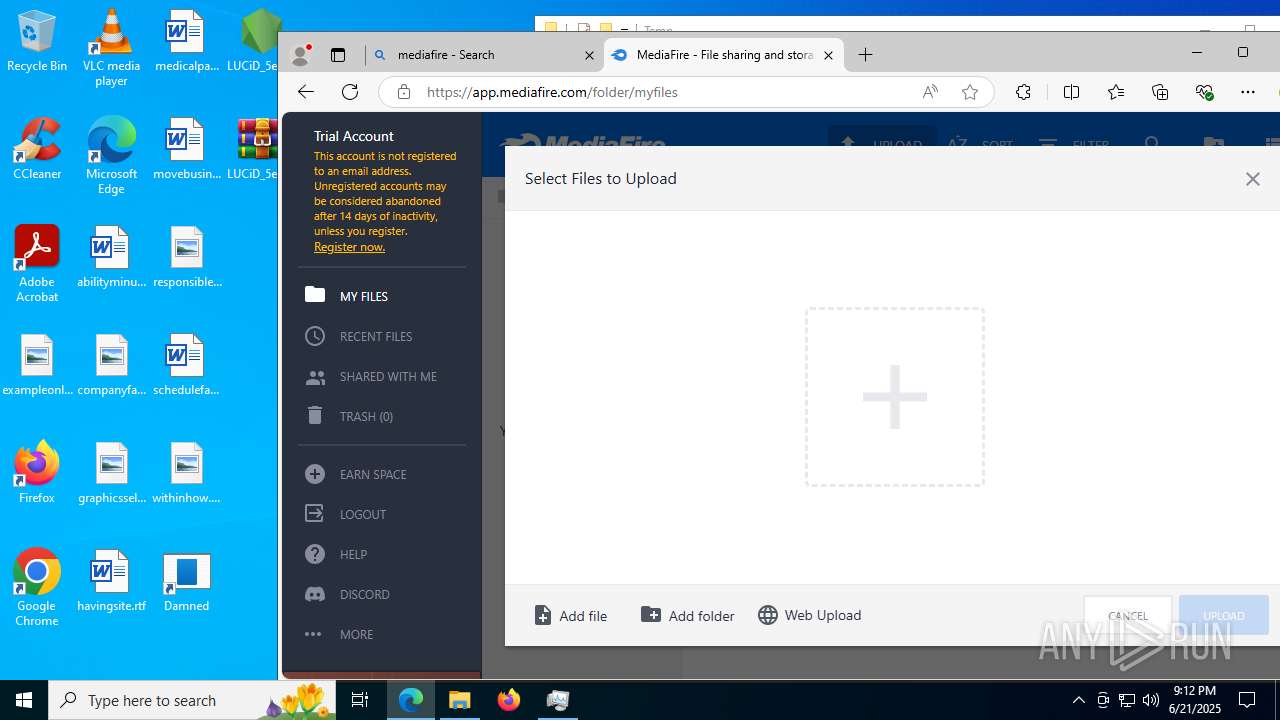Open the Extensions puzzle icon

click(x=1023, y=92)
